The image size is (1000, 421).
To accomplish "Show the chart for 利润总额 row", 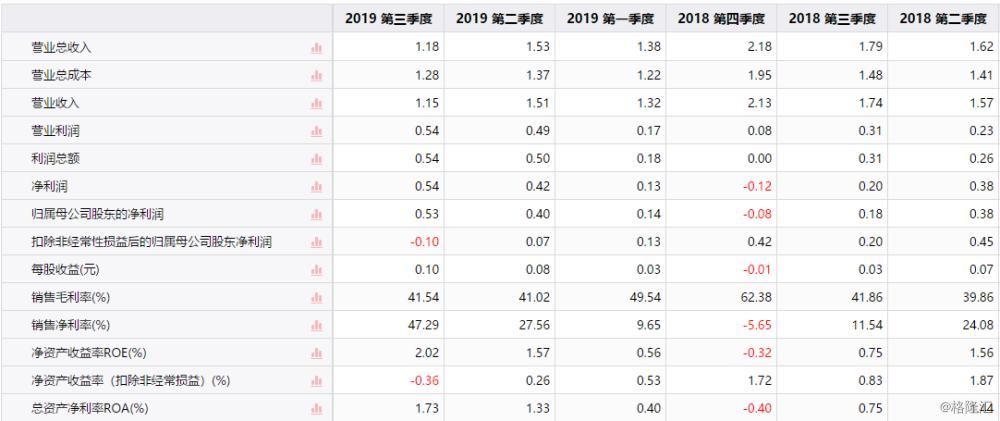I will pos(316,158).
